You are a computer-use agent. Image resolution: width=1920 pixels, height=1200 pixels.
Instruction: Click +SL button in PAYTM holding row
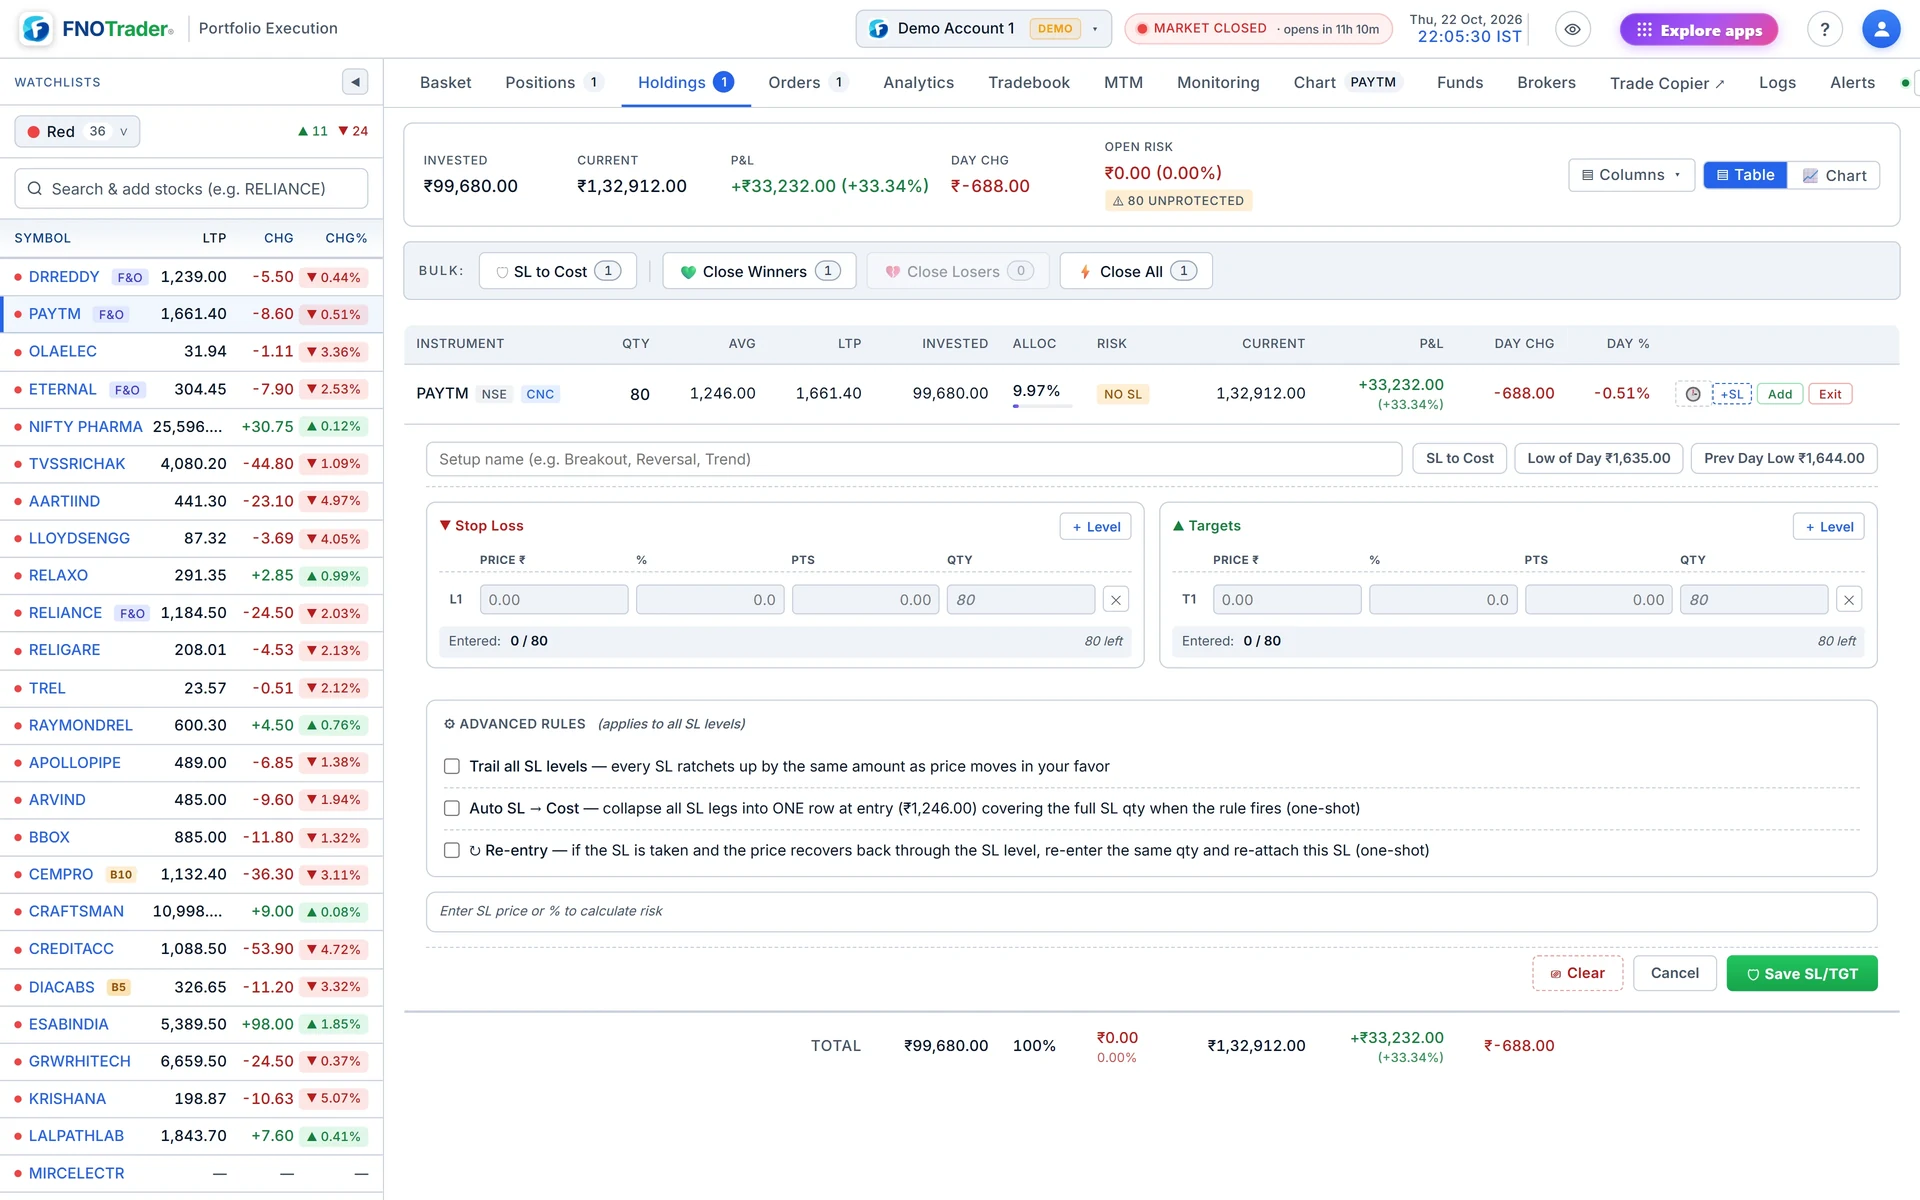(x=1731, y=394)
